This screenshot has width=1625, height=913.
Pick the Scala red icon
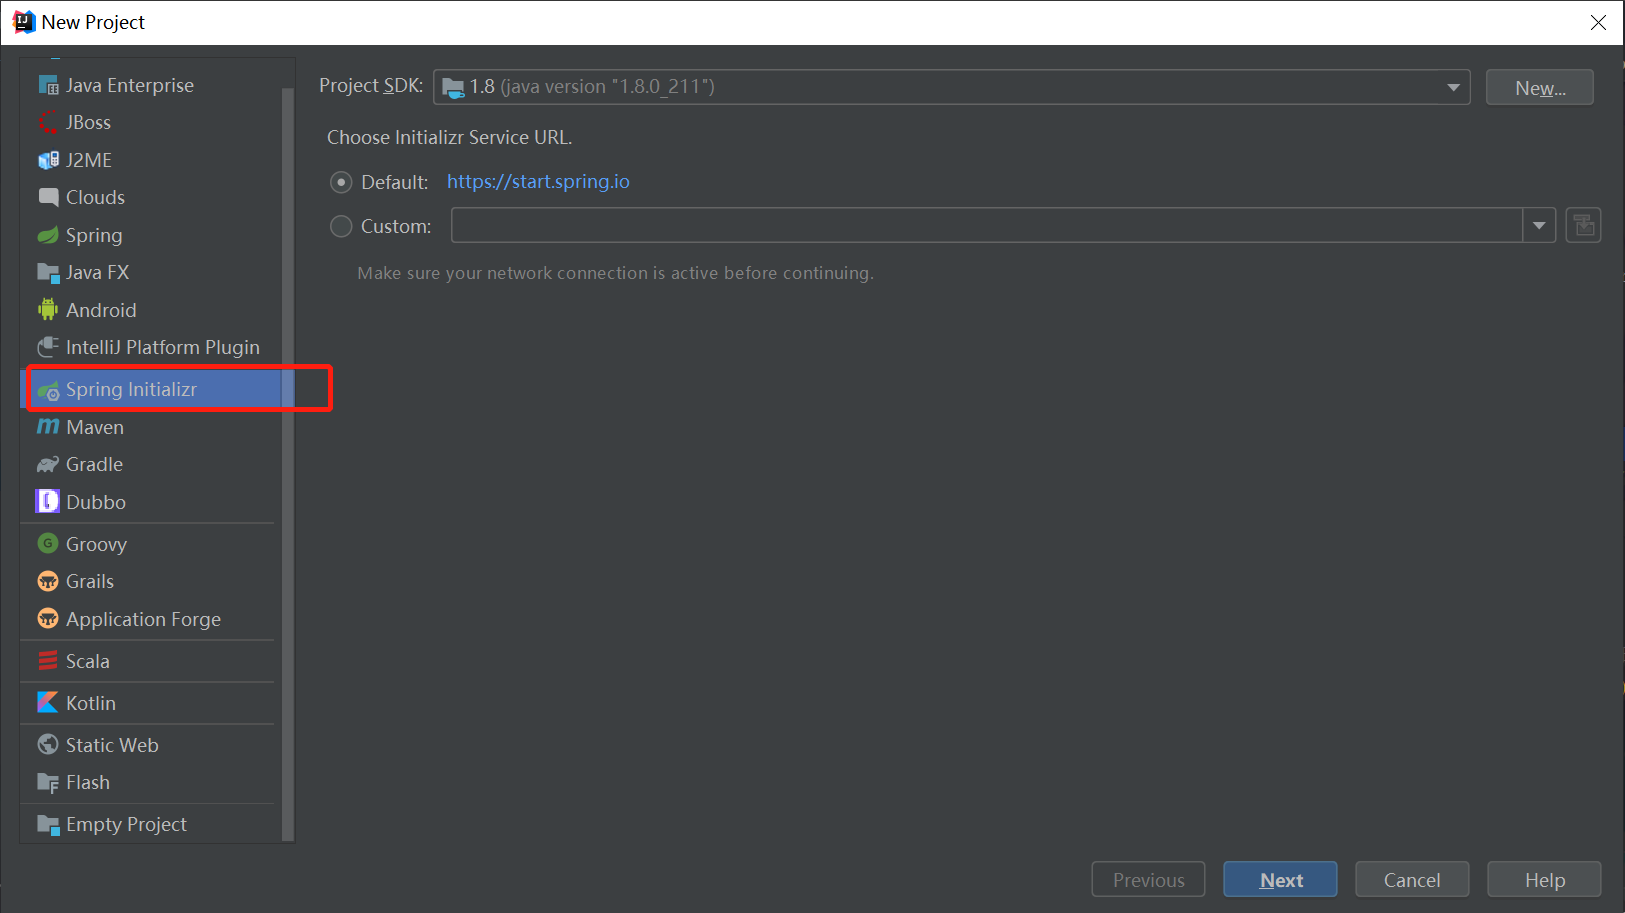pyautogui.click(x=47, y=661)
